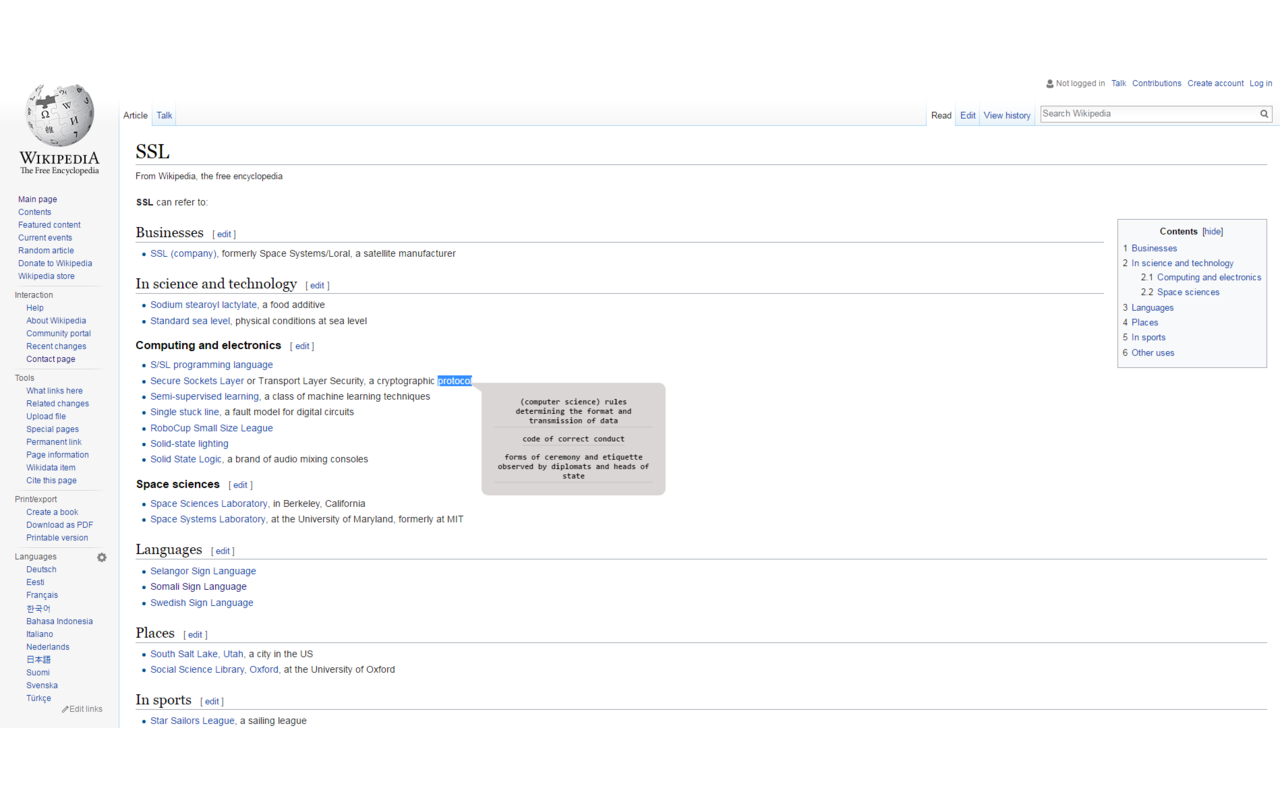
Task: Open Recent changes link
Action: [x=56, y=347]
